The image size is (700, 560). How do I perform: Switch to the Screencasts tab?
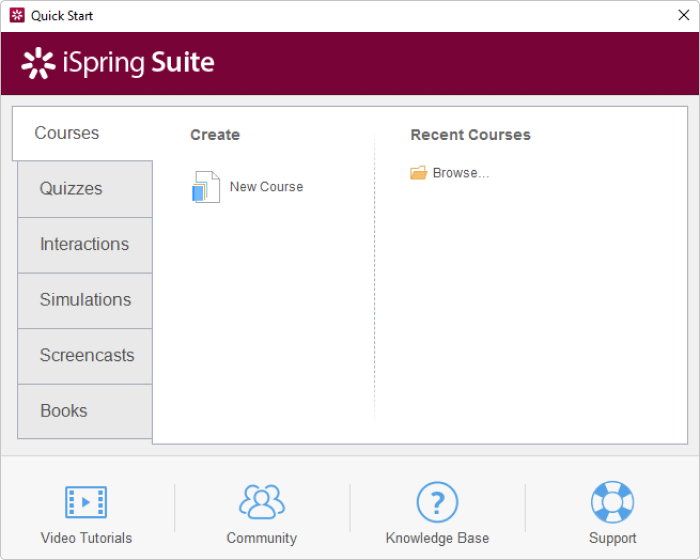[85, 356]
